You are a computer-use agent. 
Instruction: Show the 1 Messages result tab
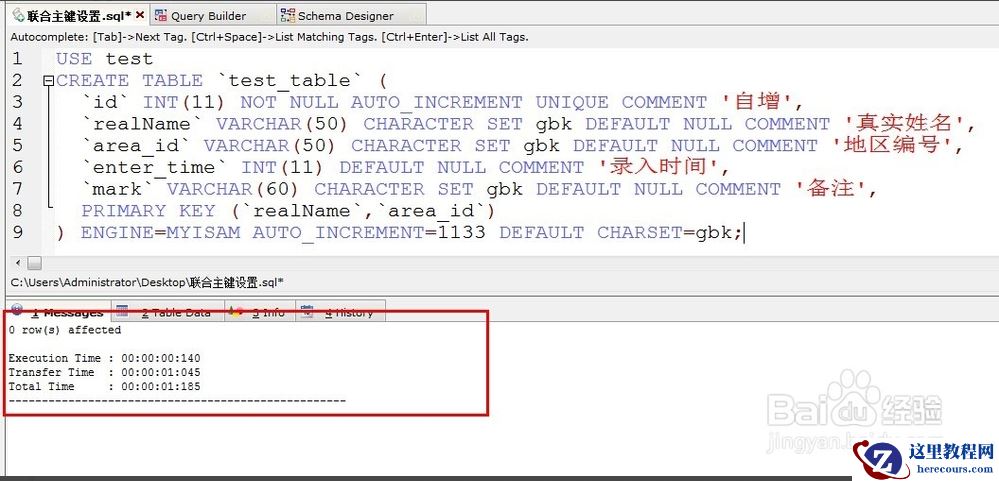57,313
